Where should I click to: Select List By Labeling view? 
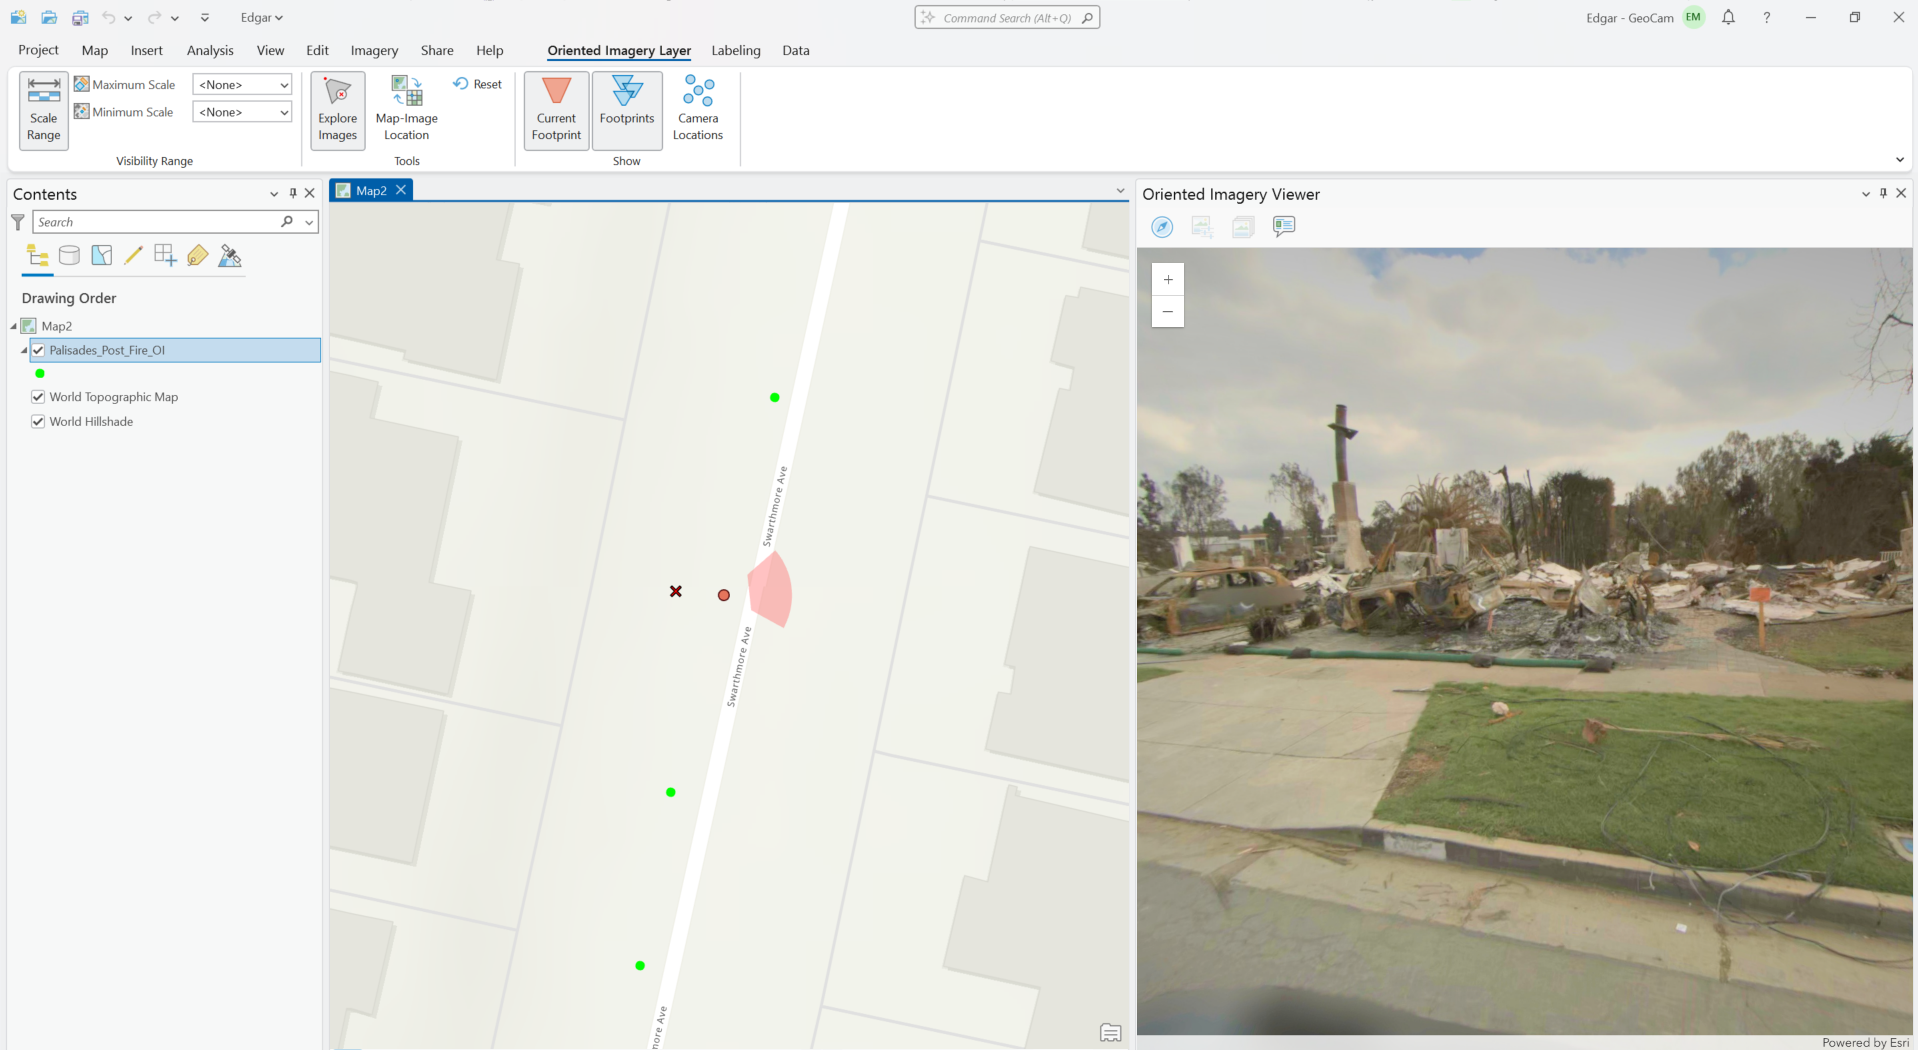pyautogui.click(x=198, y=256)
